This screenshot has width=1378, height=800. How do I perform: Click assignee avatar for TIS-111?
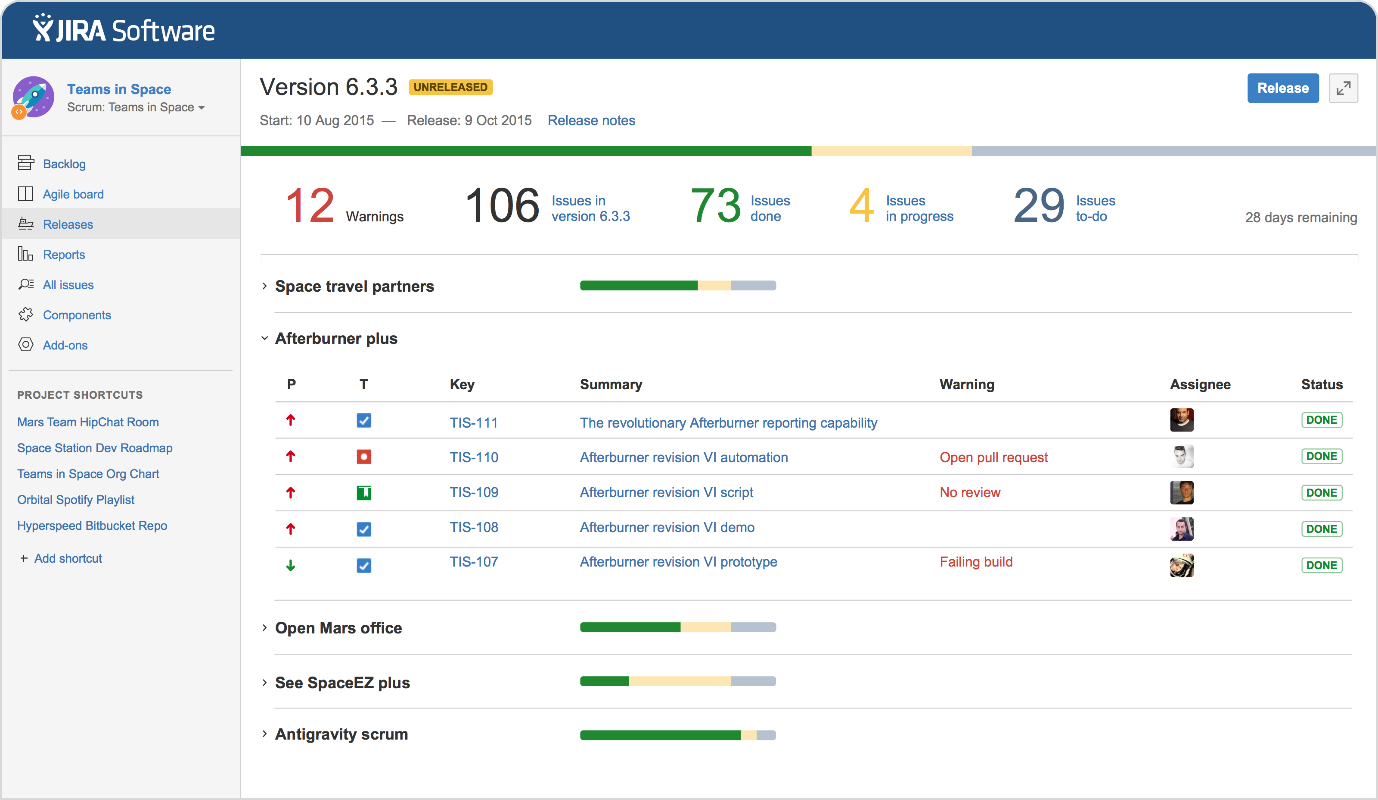1182,420
